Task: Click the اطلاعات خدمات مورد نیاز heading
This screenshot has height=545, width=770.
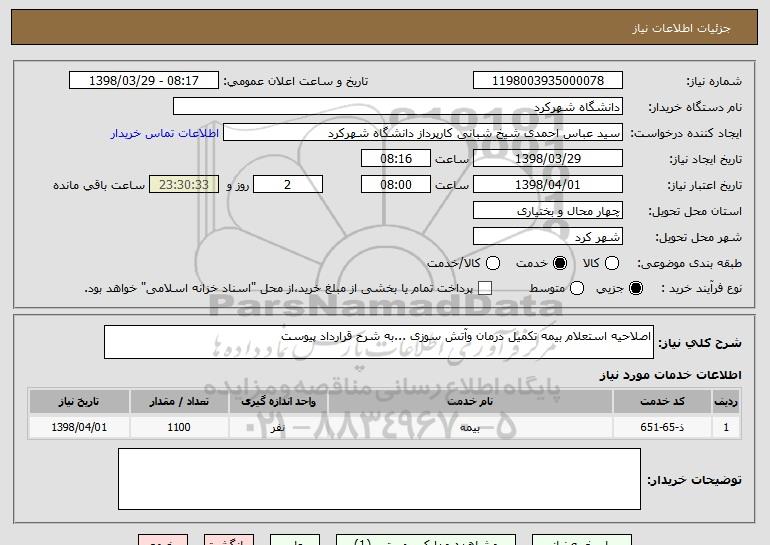Action: pos(670,375)
